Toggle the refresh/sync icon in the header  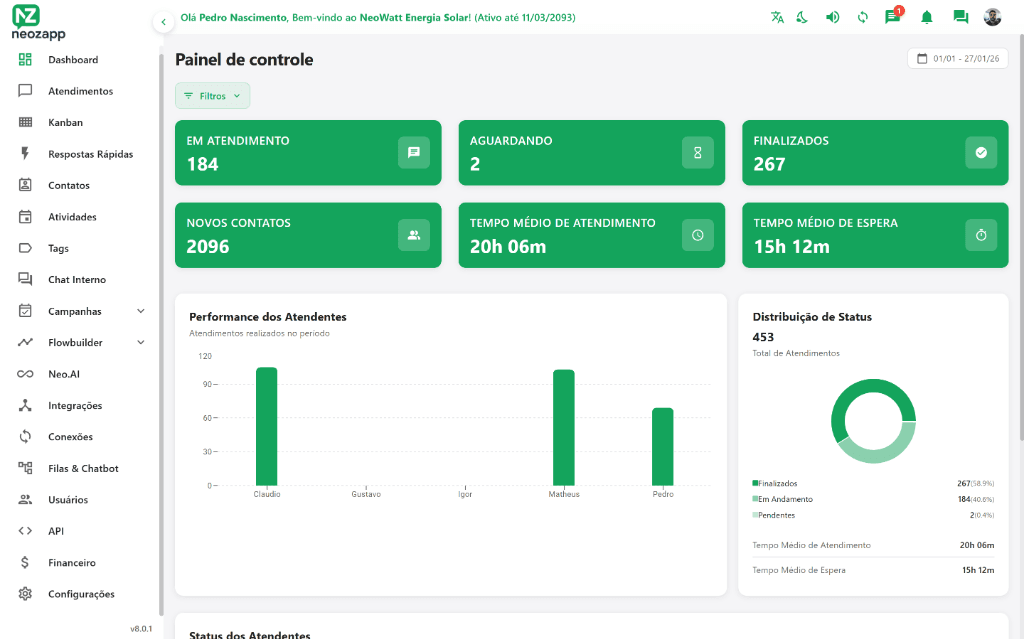click(862, 17)
